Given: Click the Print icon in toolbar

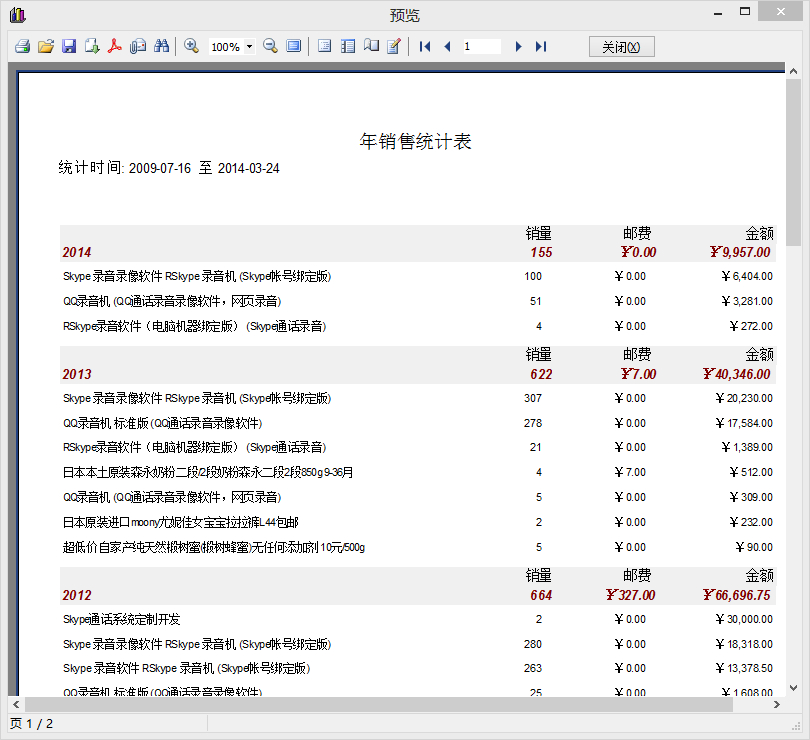Looking at the screenshot, I should (x=22, y=47).
